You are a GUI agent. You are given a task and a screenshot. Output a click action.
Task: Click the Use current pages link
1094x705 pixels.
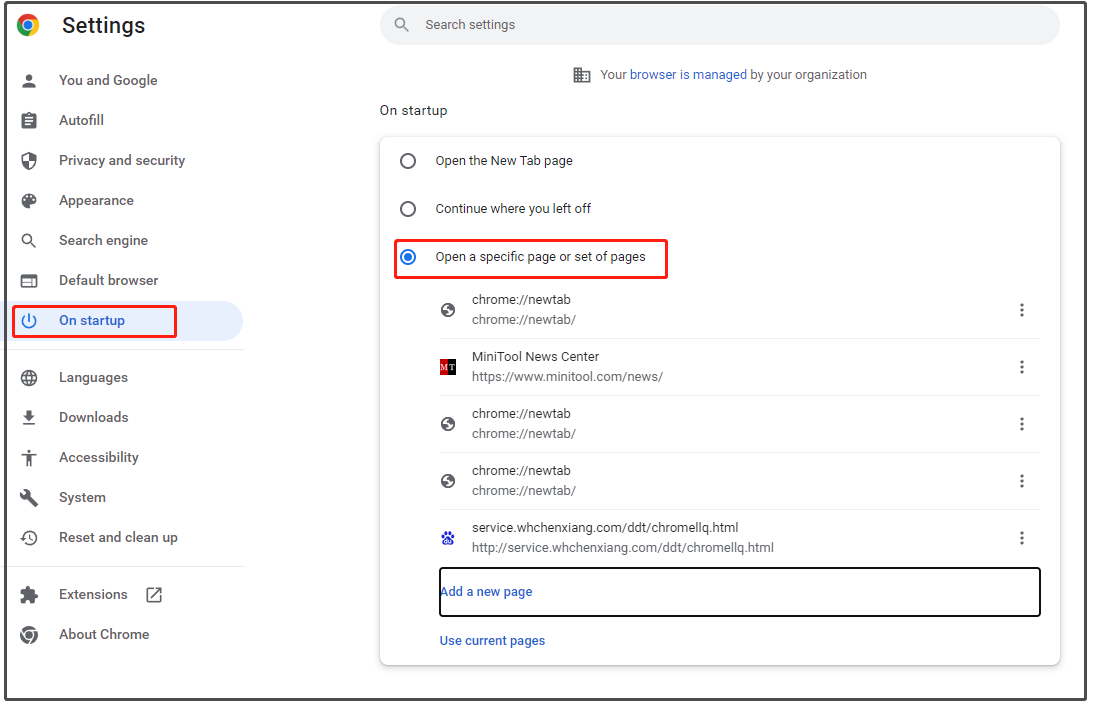[492, 641]
